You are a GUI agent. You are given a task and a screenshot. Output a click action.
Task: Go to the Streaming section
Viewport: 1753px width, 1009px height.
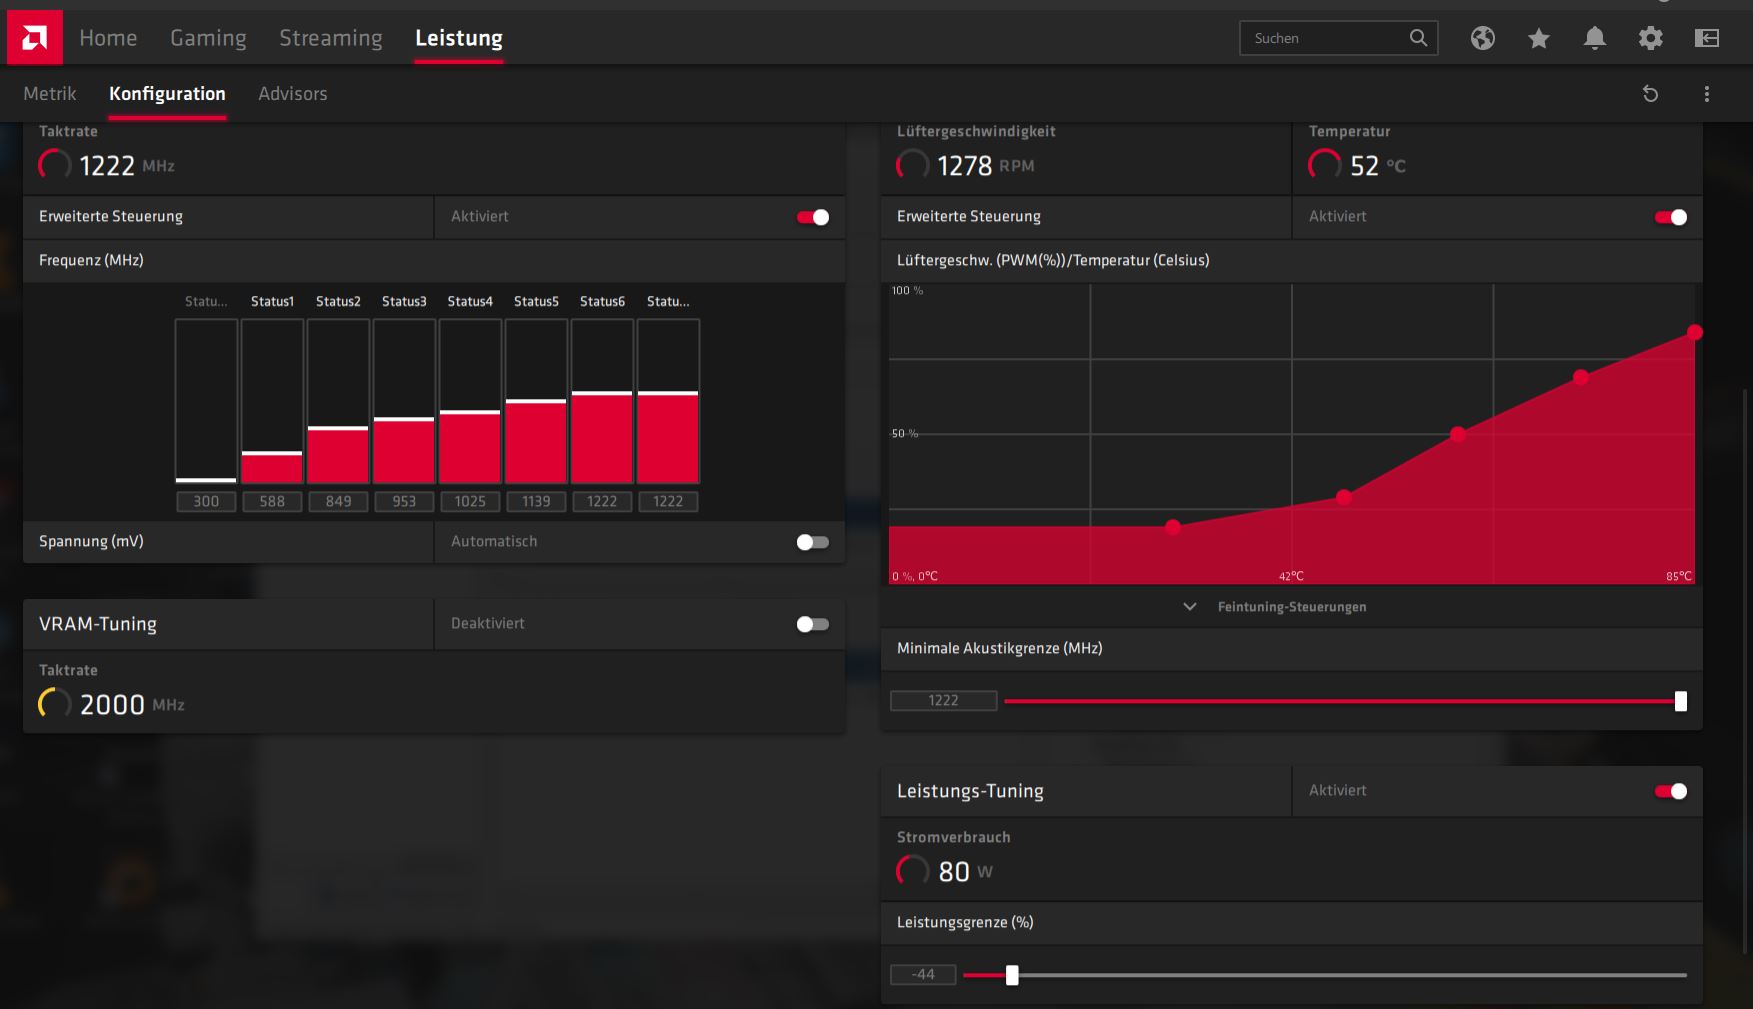pyautogui.click(x=330, y=37)
